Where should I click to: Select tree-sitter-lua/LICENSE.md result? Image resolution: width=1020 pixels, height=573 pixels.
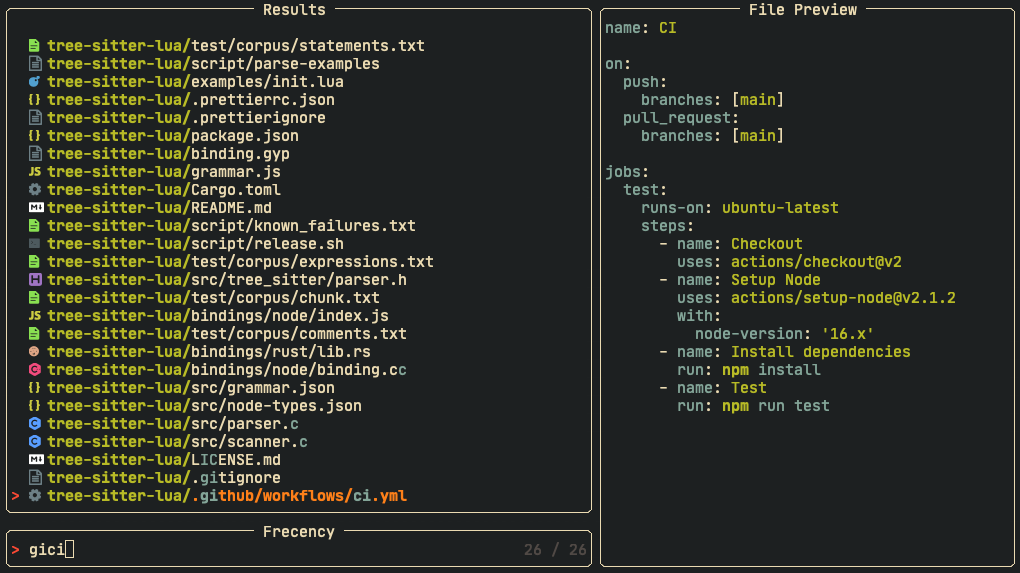point(164,460)
